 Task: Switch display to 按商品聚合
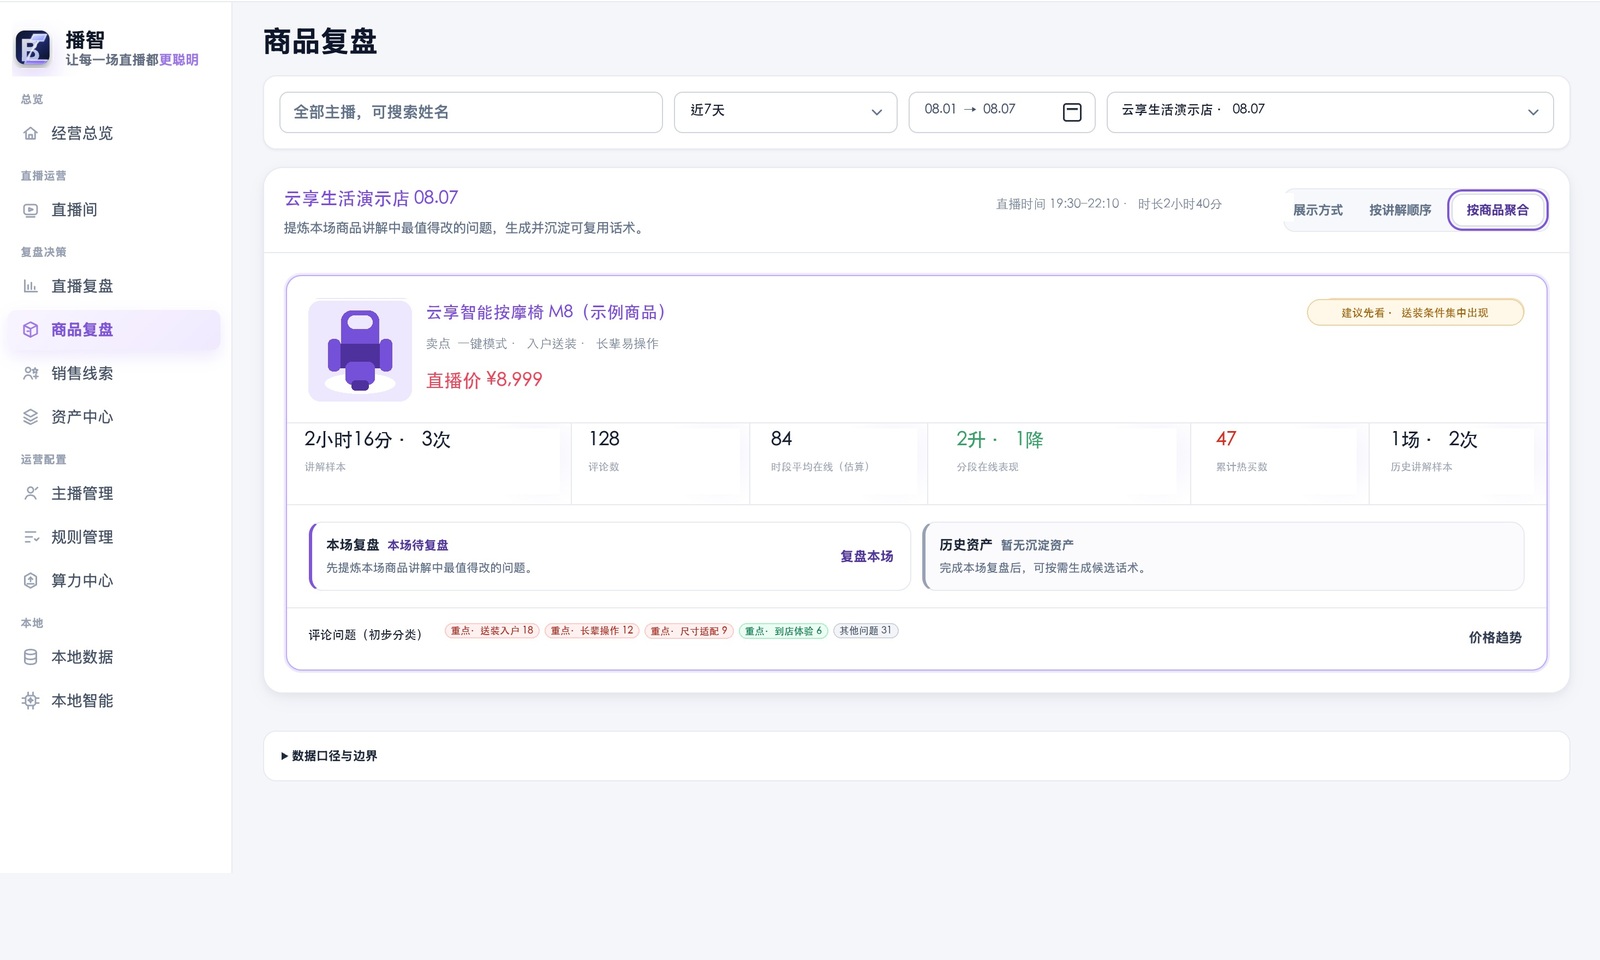(x=1497, y=210)
